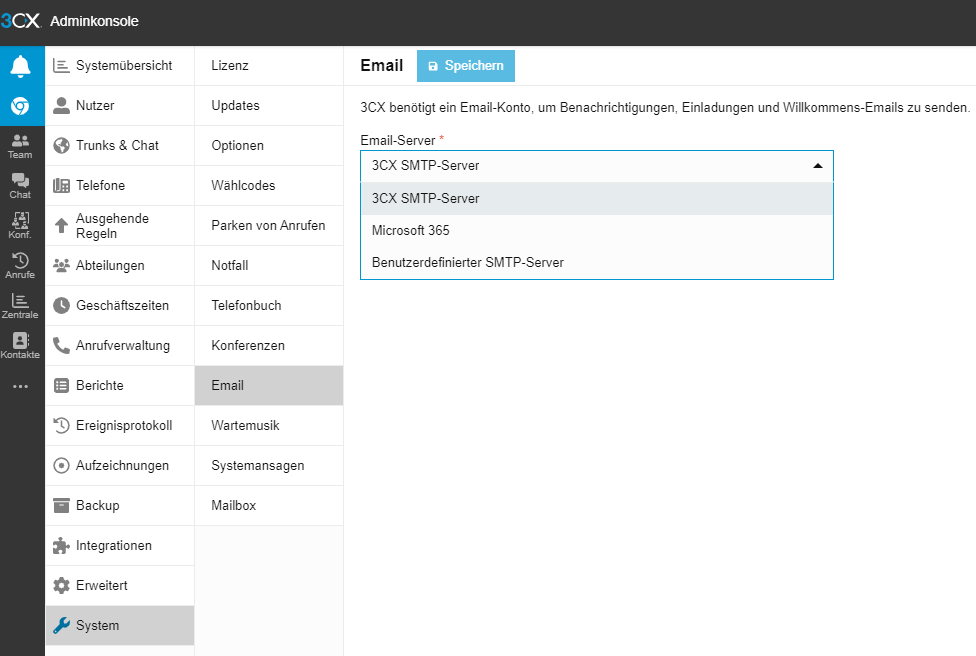Choose Microsoft 365 email server option

click(x=596, y=230)
